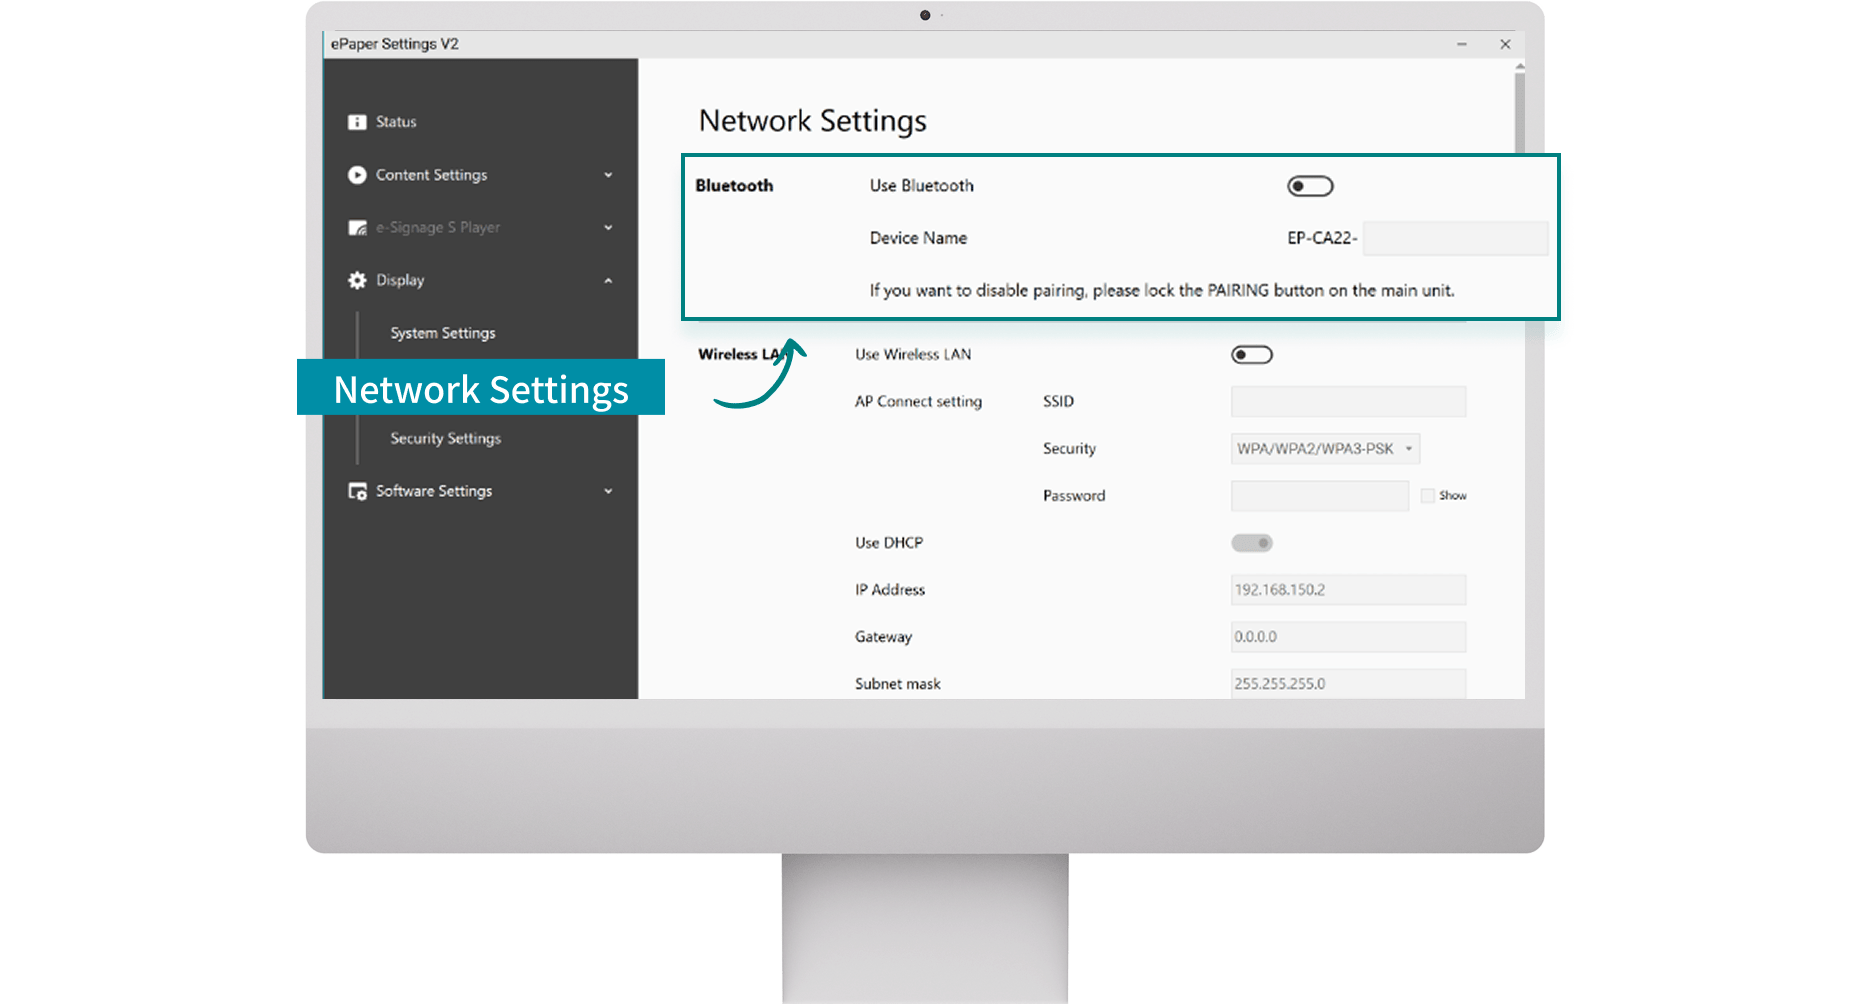Click the SSID input field
The width and height of the screenshot is (1874, 1004).
1348,402
